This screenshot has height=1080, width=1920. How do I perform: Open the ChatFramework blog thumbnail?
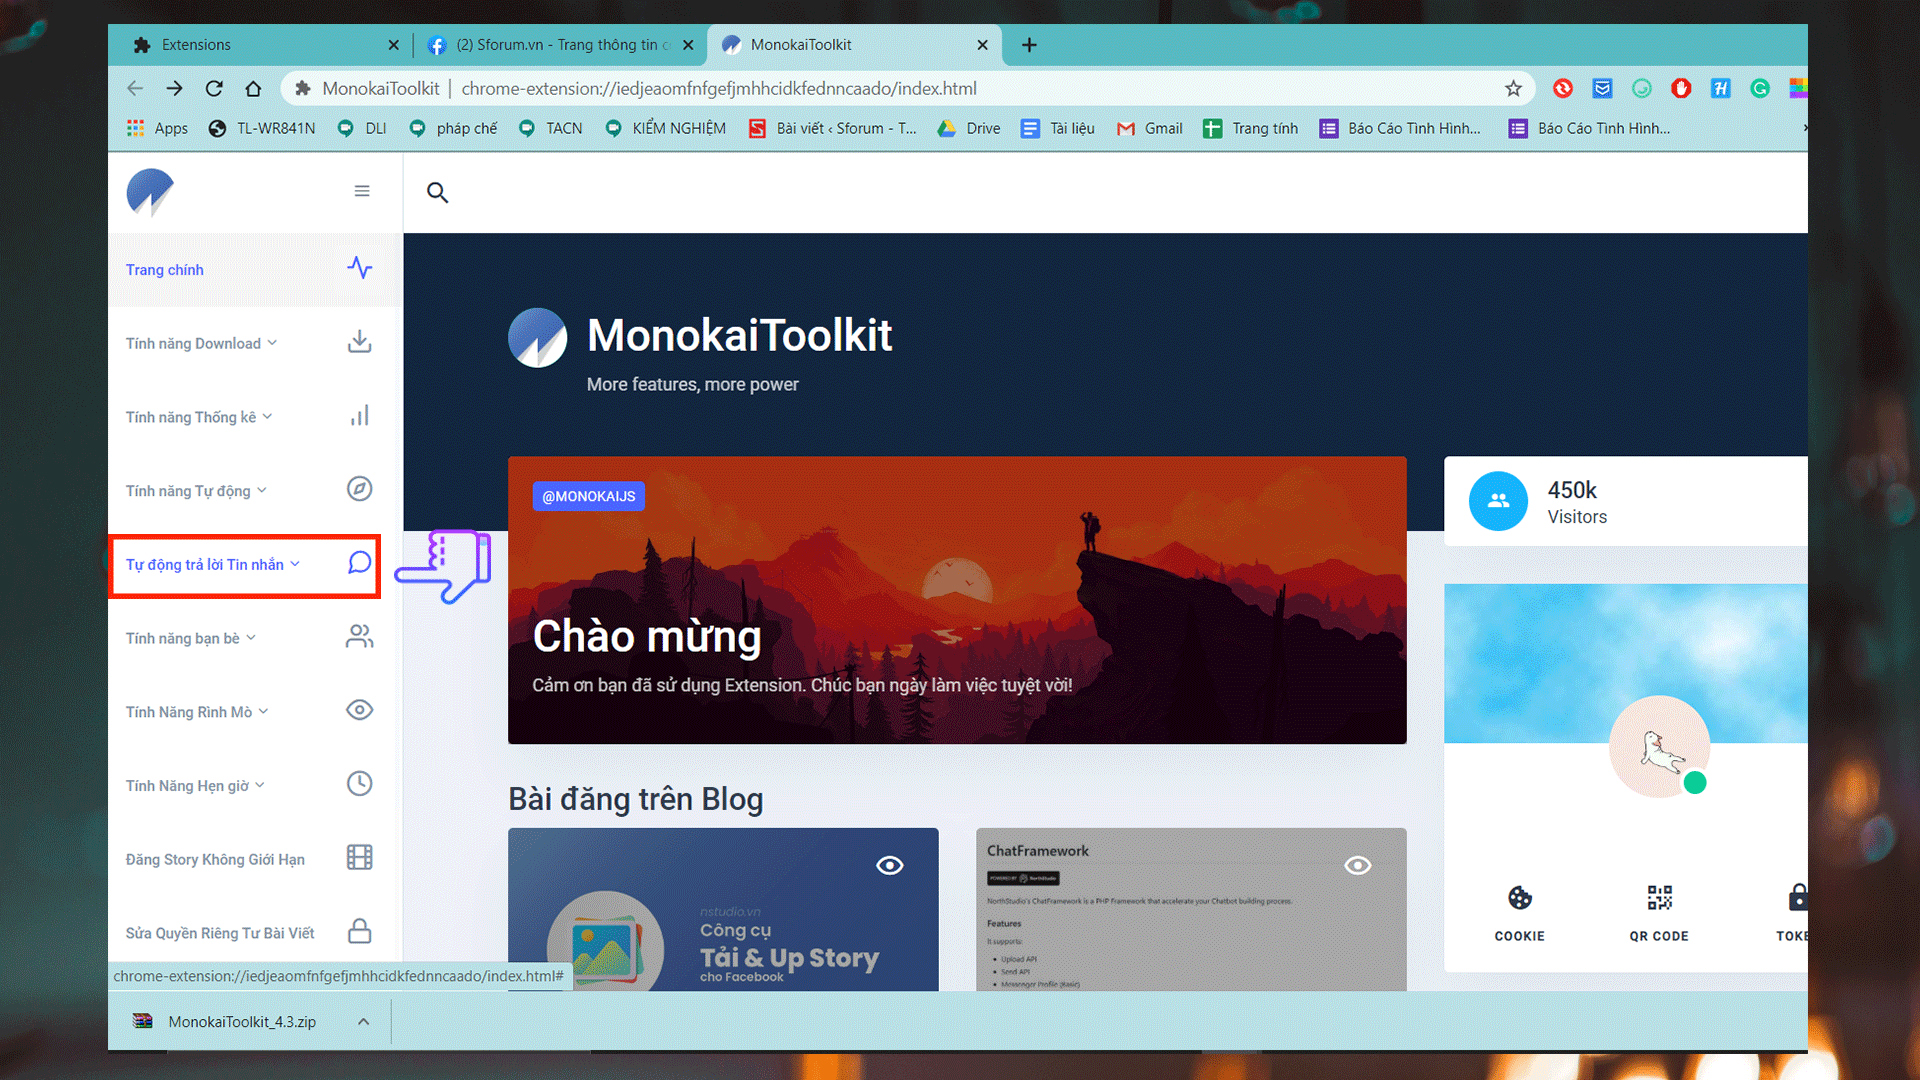[x=1191, y=910]
